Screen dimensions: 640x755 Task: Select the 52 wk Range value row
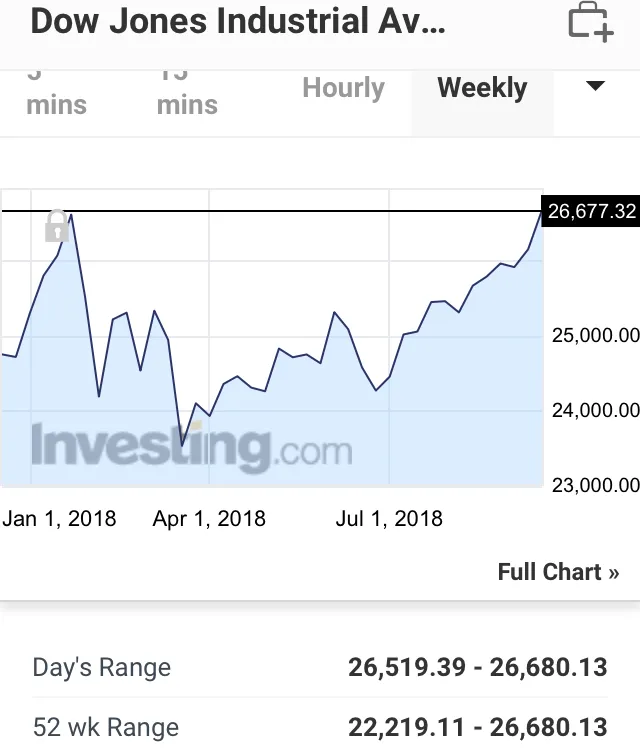[320, 727]
